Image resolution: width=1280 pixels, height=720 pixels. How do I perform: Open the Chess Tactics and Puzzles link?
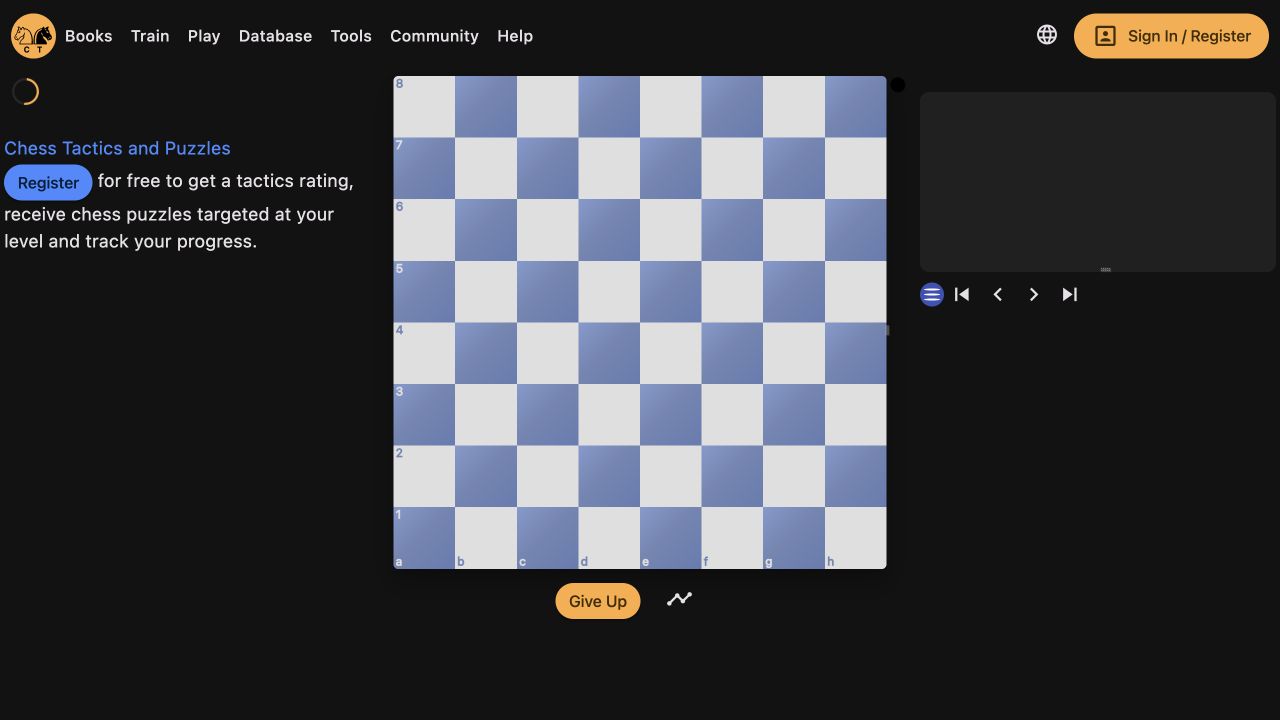click(117, 148)
